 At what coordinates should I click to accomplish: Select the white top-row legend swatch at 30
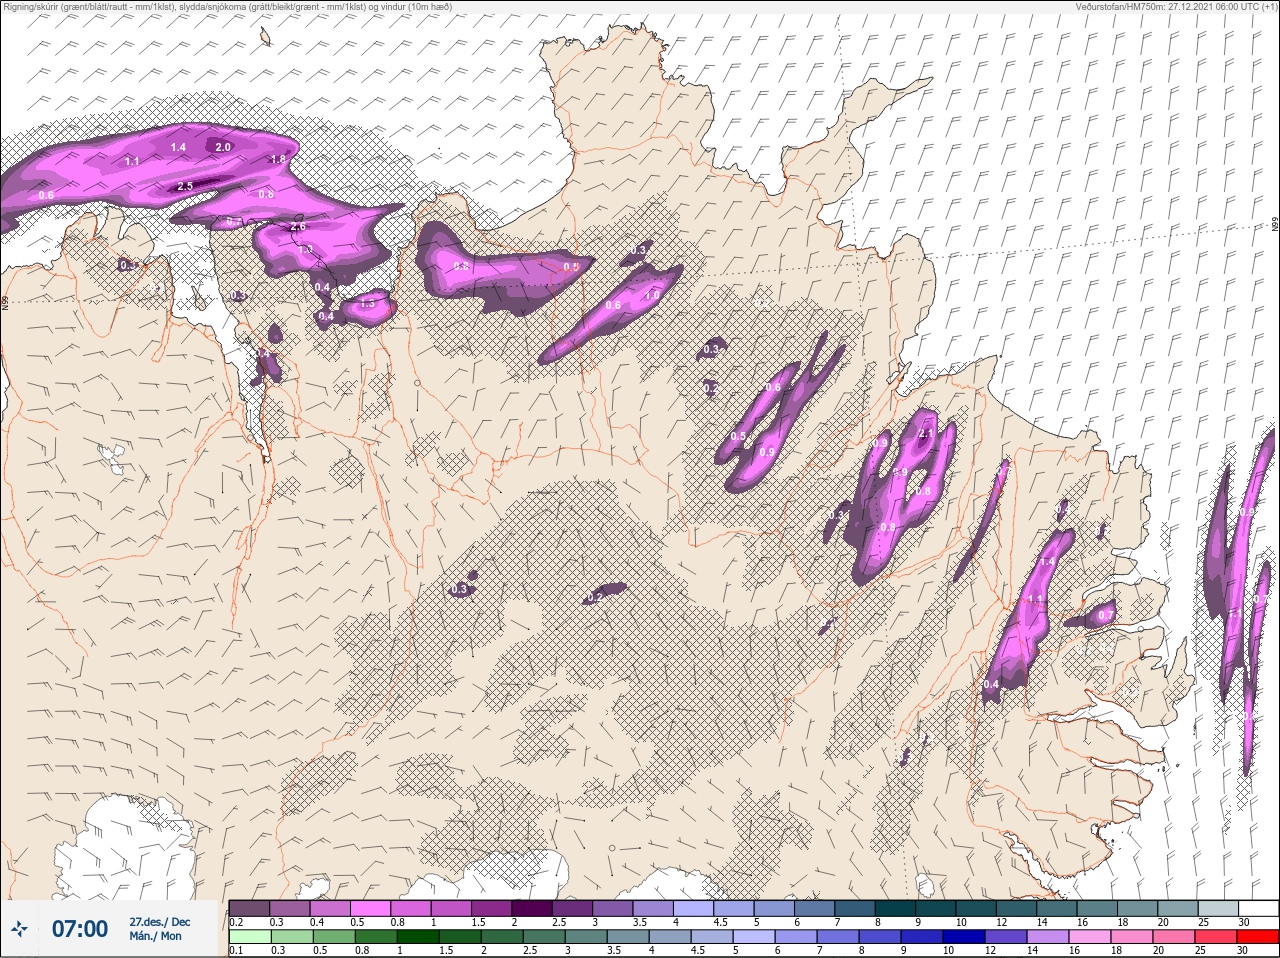pos(1257,908)
